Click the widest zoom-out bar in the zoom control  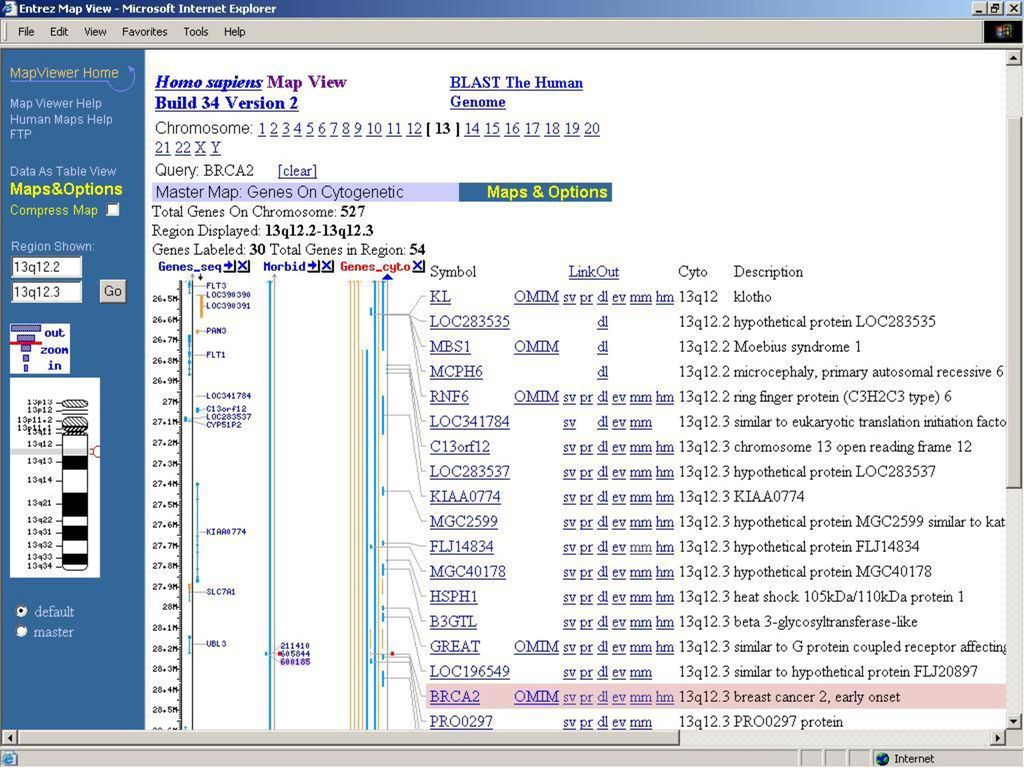26,328
